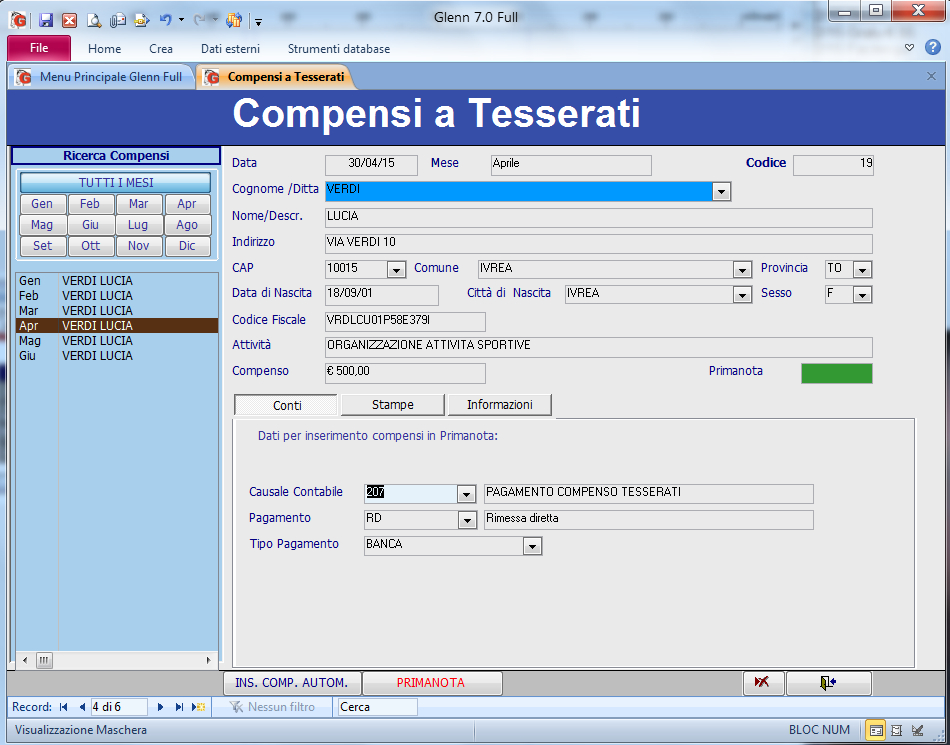Go to last record navigation arrow

[179, 707]
